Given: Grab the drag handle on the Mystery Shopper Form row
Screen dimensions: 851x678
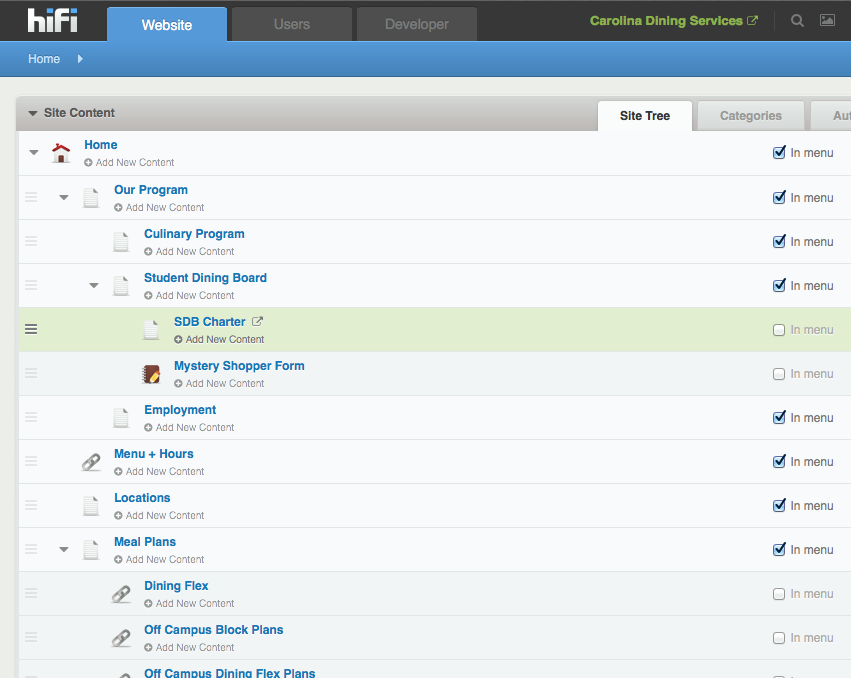Looking at the screenshot, I should (x=31, y=373).
